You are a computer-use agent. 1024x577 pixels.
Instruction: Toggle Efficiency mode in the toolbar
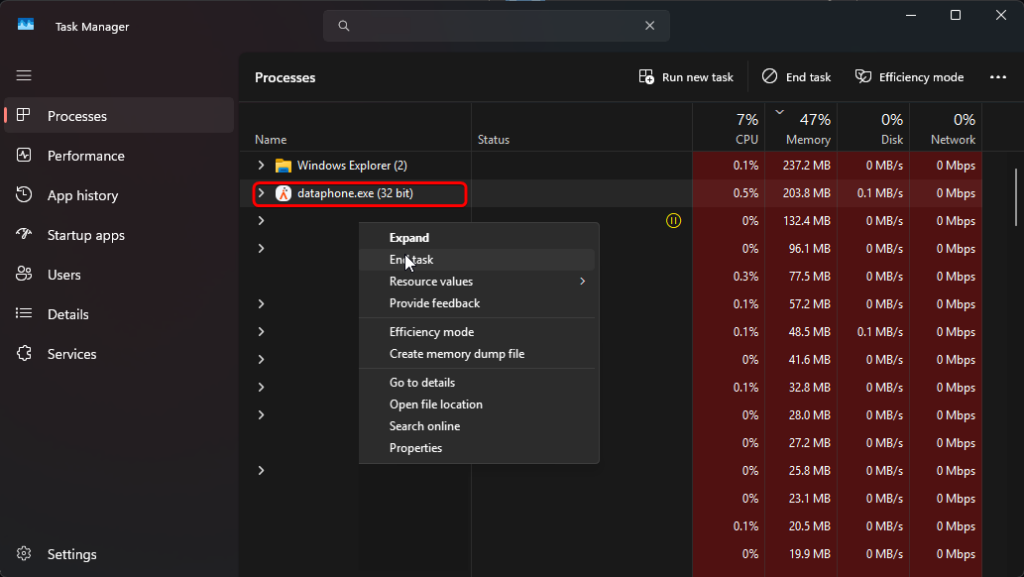click(909, 77)
